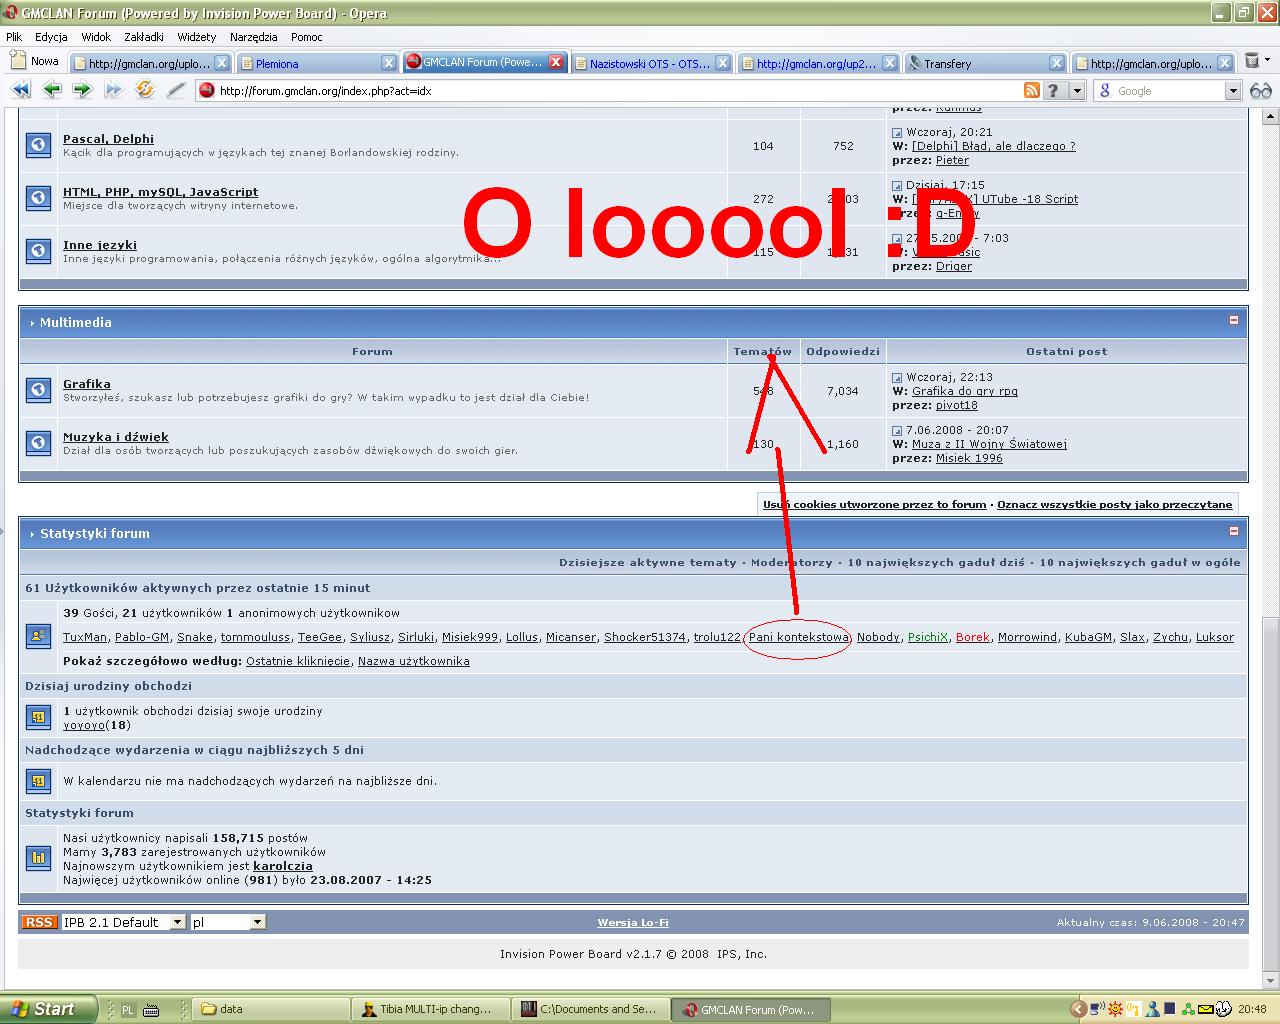This screenshot has width=1280, height=1024.
Task: Expand the Google search engine dropdown
Action: (x=1232, y=91)
